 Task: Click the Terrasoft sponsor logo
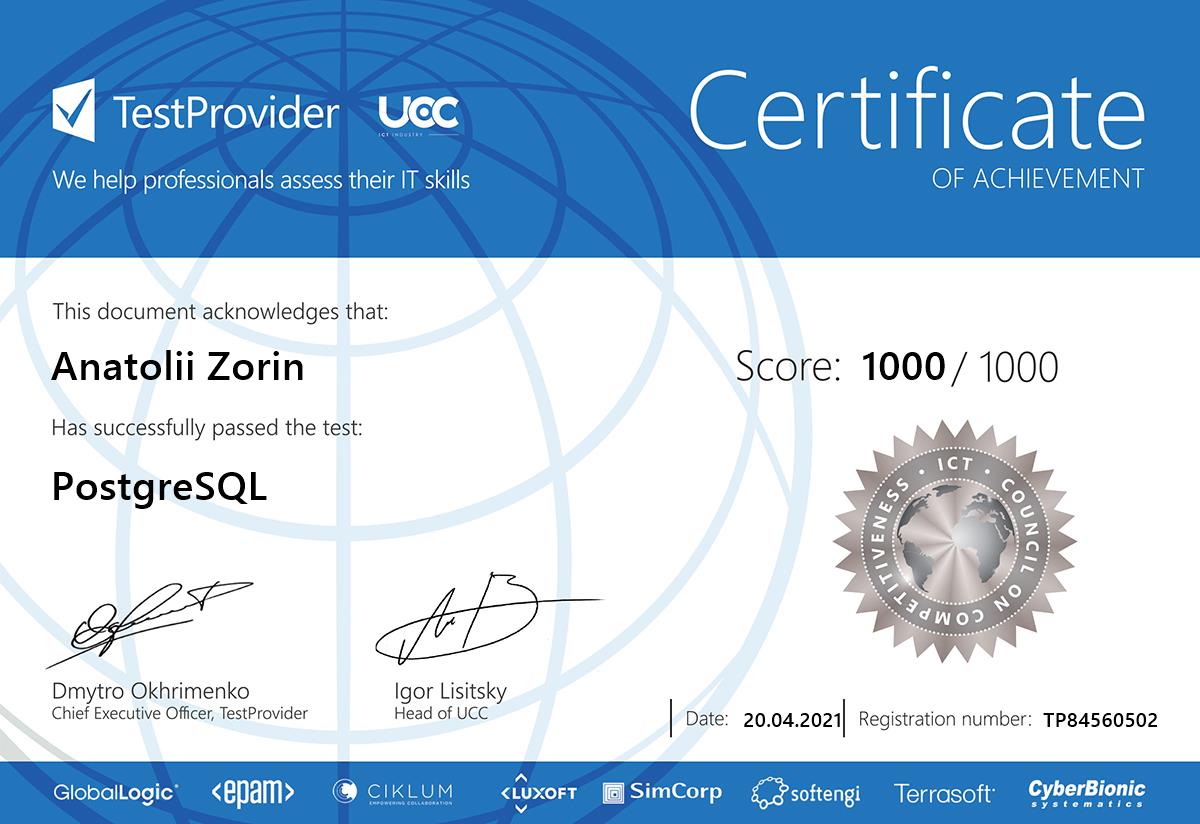(x=944, y=794)
